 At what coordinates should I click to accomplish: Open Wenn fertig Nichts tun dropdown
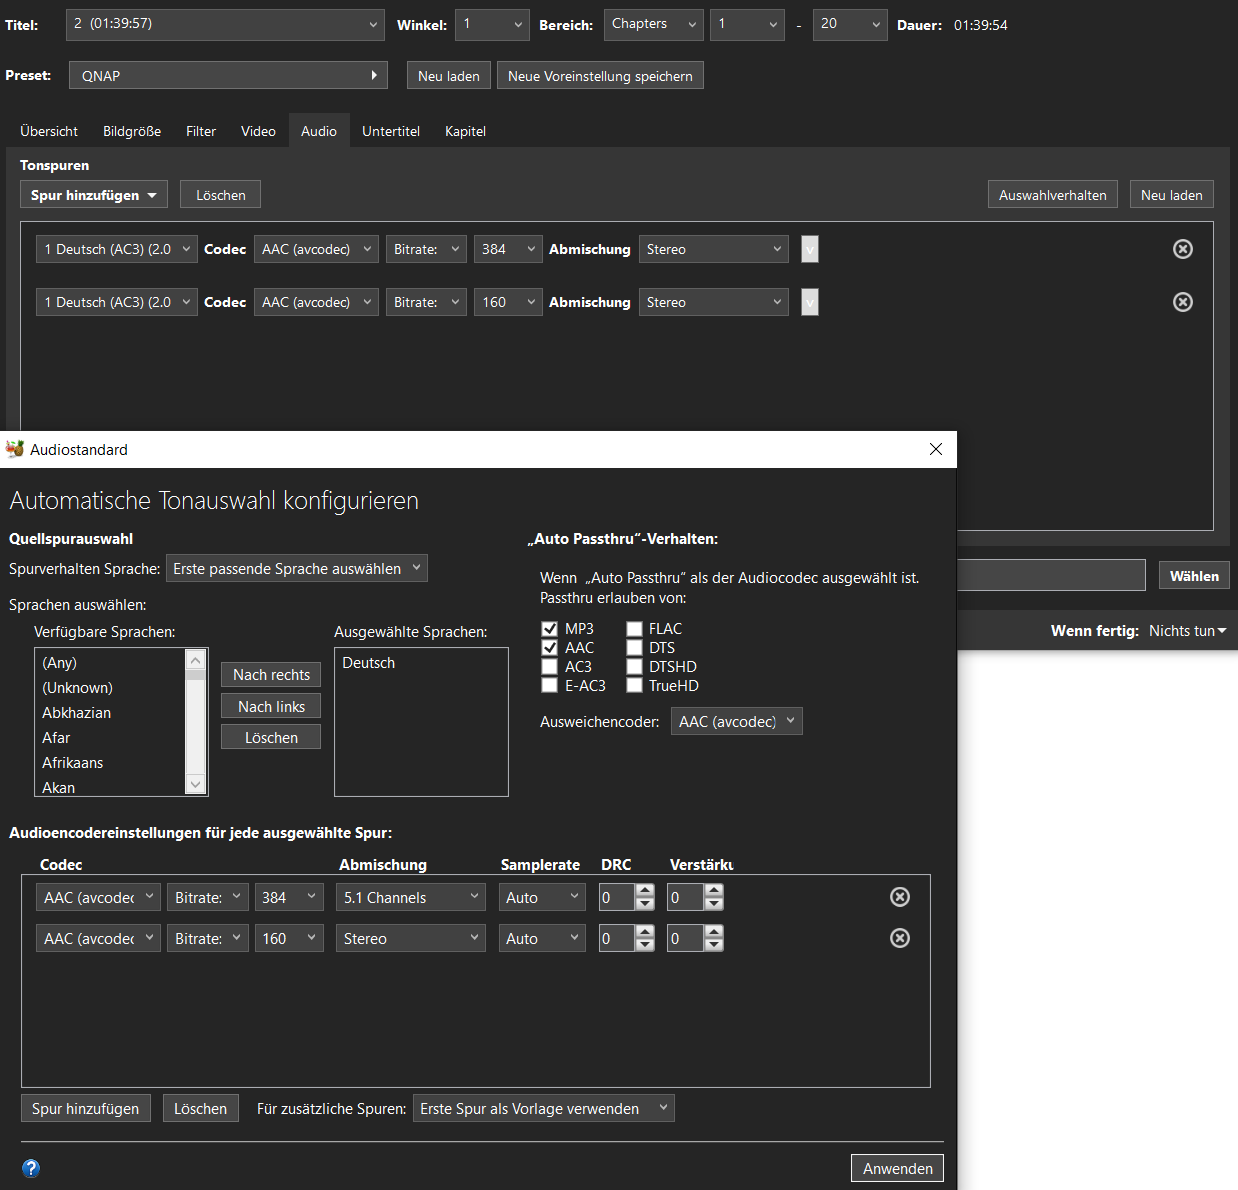coord(1187,631)
